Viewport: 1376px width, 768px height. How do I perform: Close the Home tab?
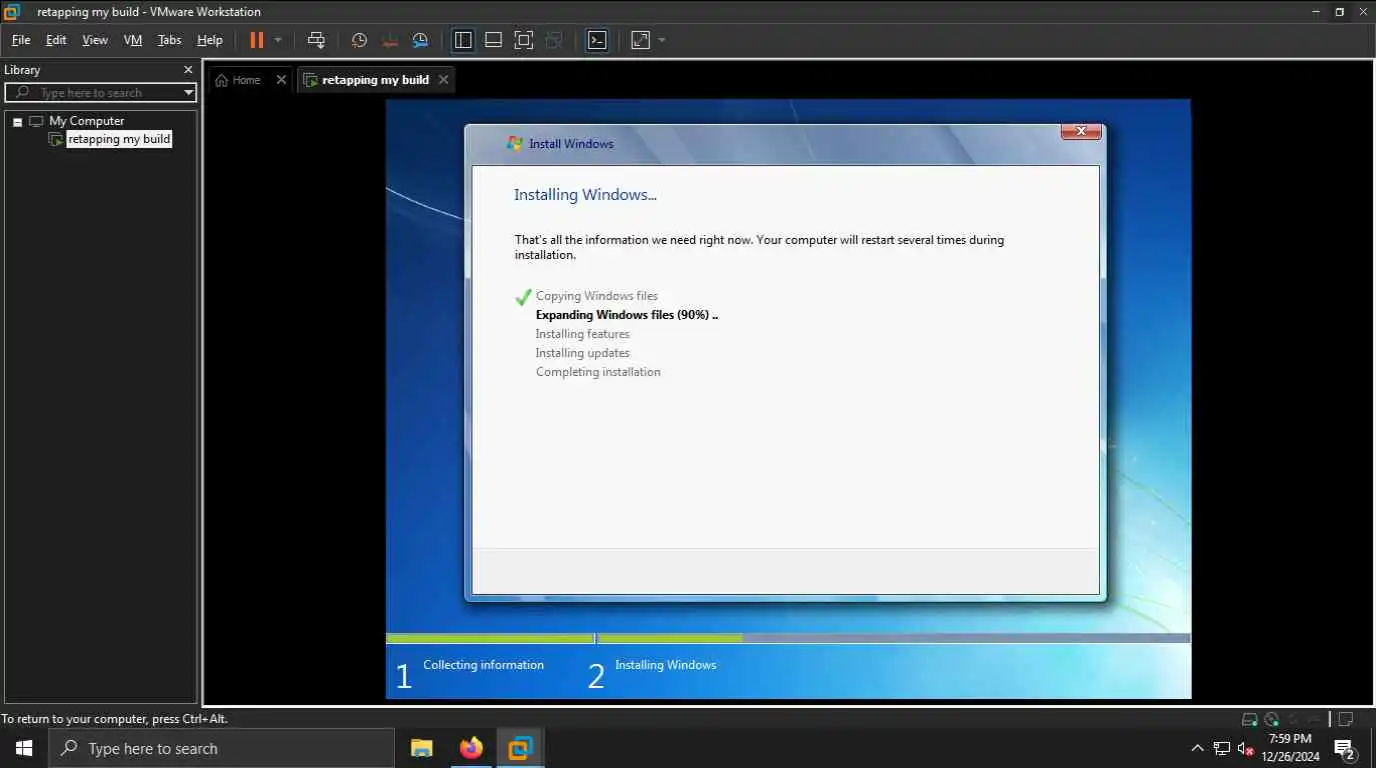281,79
